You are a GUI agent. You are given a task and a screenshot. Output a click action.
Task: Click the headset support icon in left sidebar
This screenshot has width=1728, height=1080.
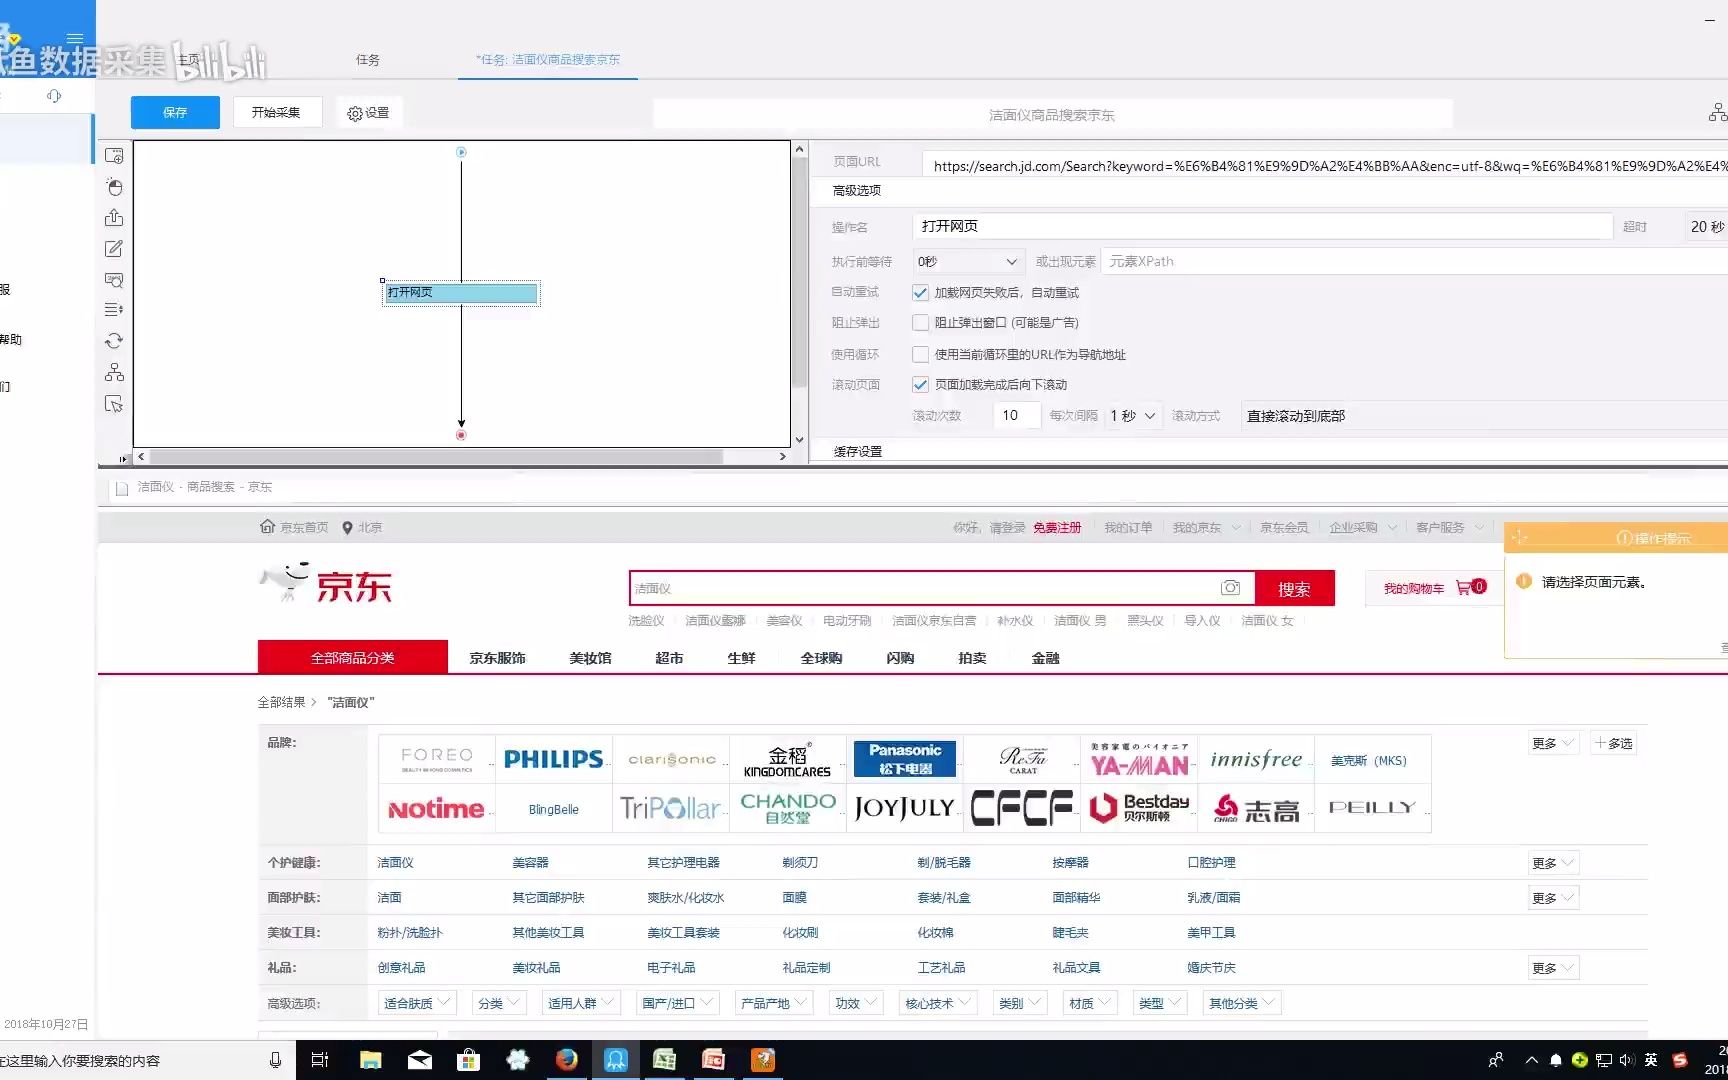pos(54,96)
